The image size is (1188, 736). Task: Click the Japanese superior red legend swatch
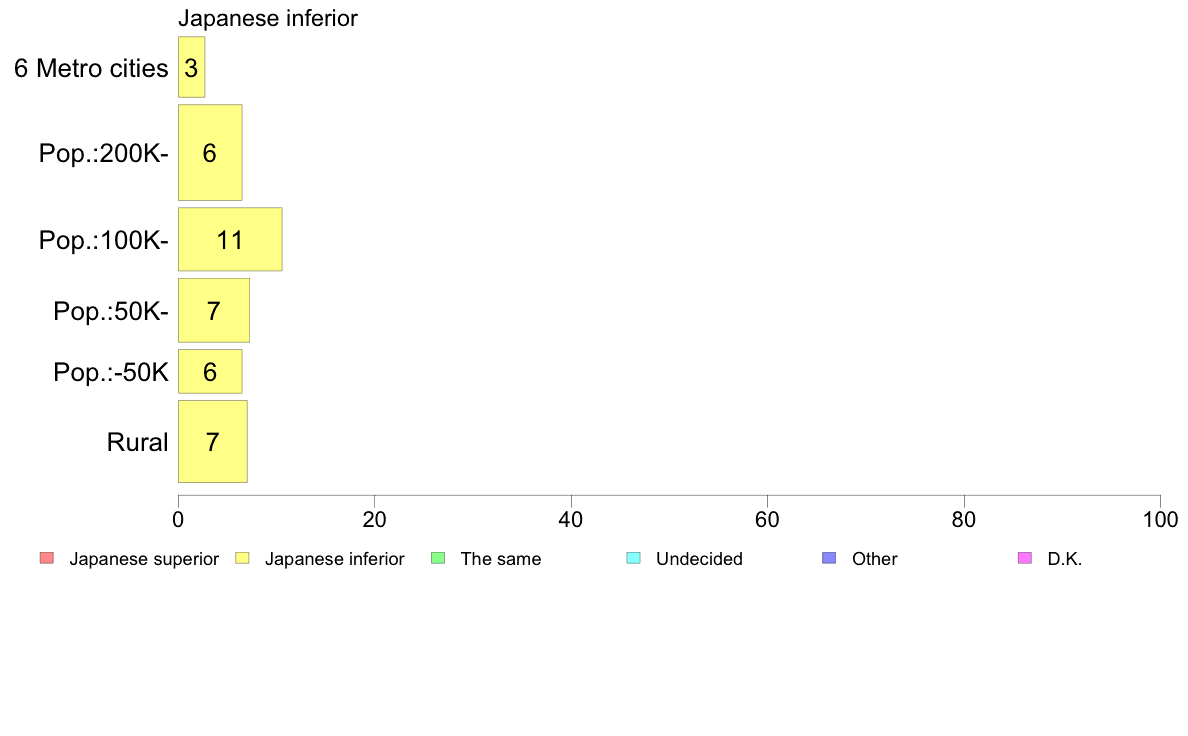tap(47, 559)
